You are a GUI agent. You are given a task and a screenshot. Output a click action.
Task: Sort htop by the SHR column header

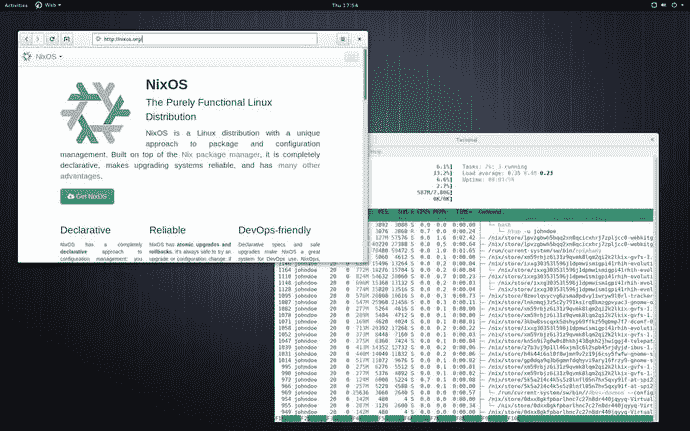[x=402, y=212]
